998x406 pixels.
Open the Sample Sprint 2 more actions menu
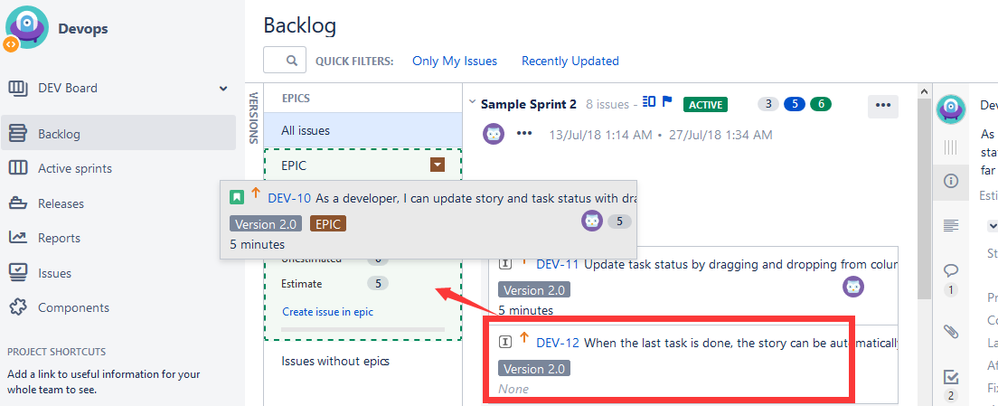pos(883,106)
